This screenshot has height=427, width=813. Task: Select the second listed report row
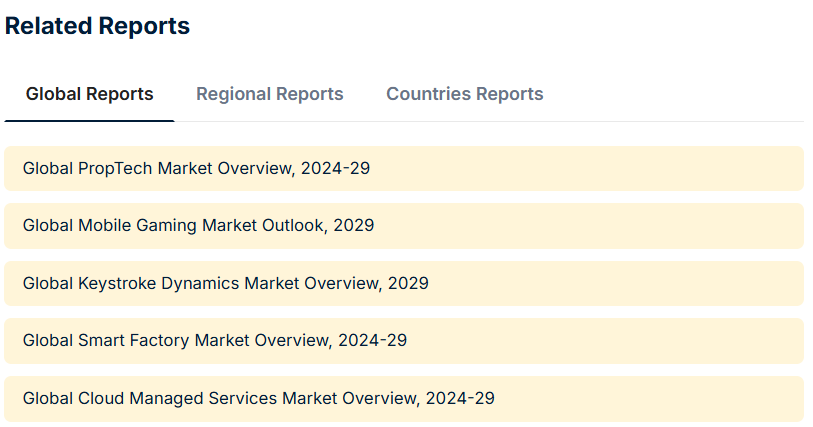coord(404,226)
